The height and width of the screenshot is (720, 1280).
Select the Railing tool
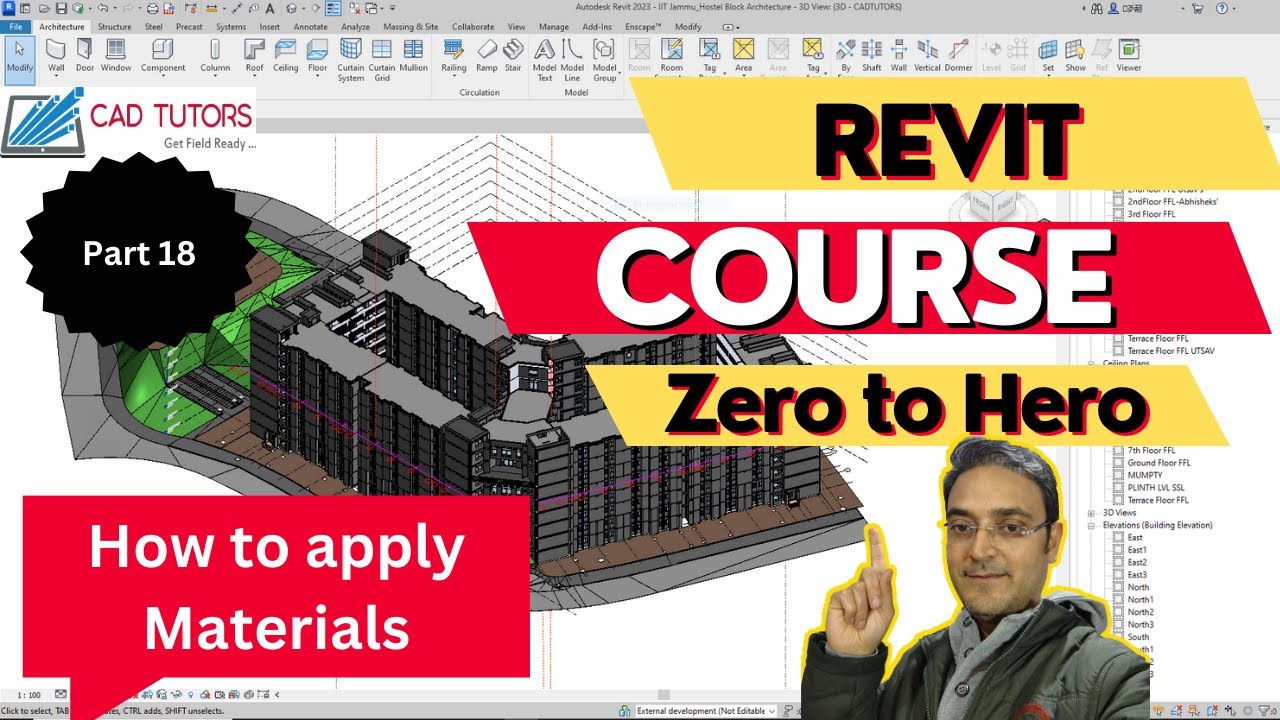point(454,56)
